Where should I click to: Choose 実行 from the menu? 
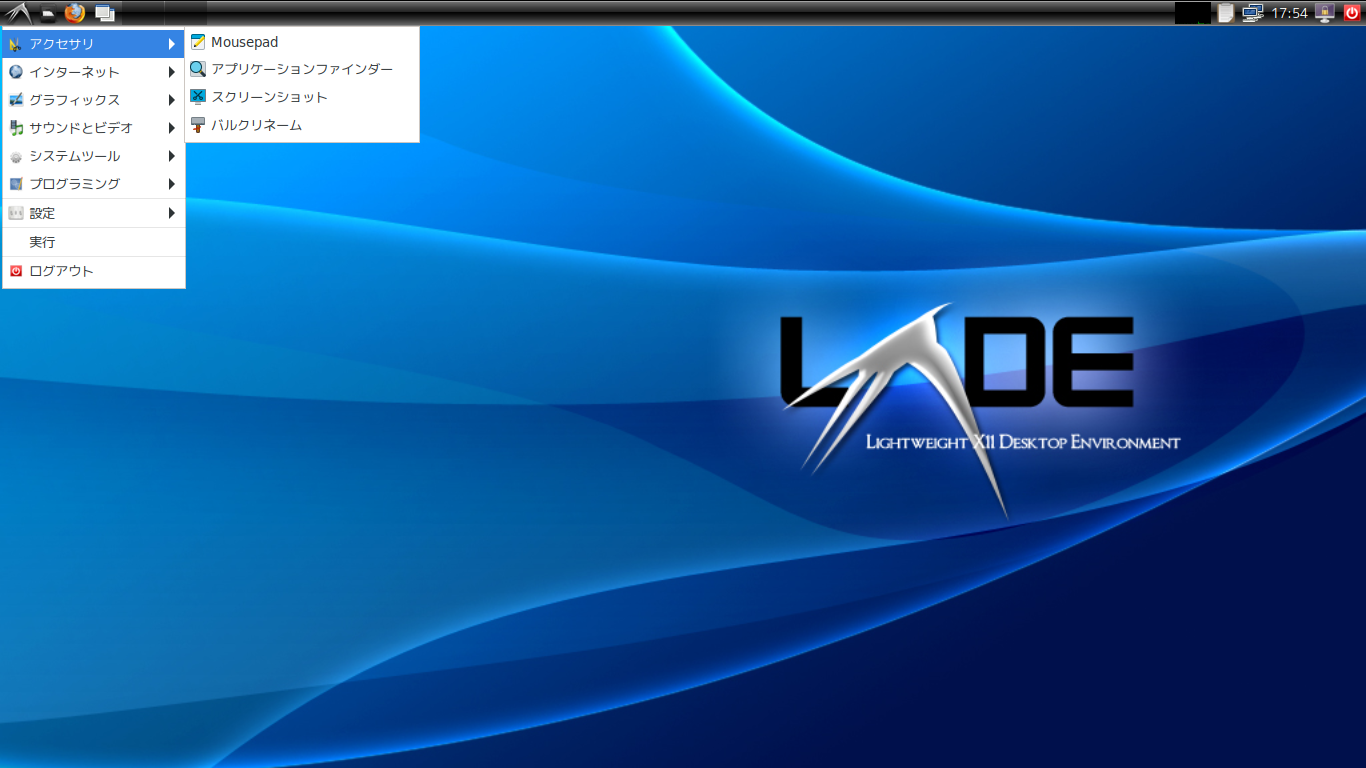pos(94,242)
